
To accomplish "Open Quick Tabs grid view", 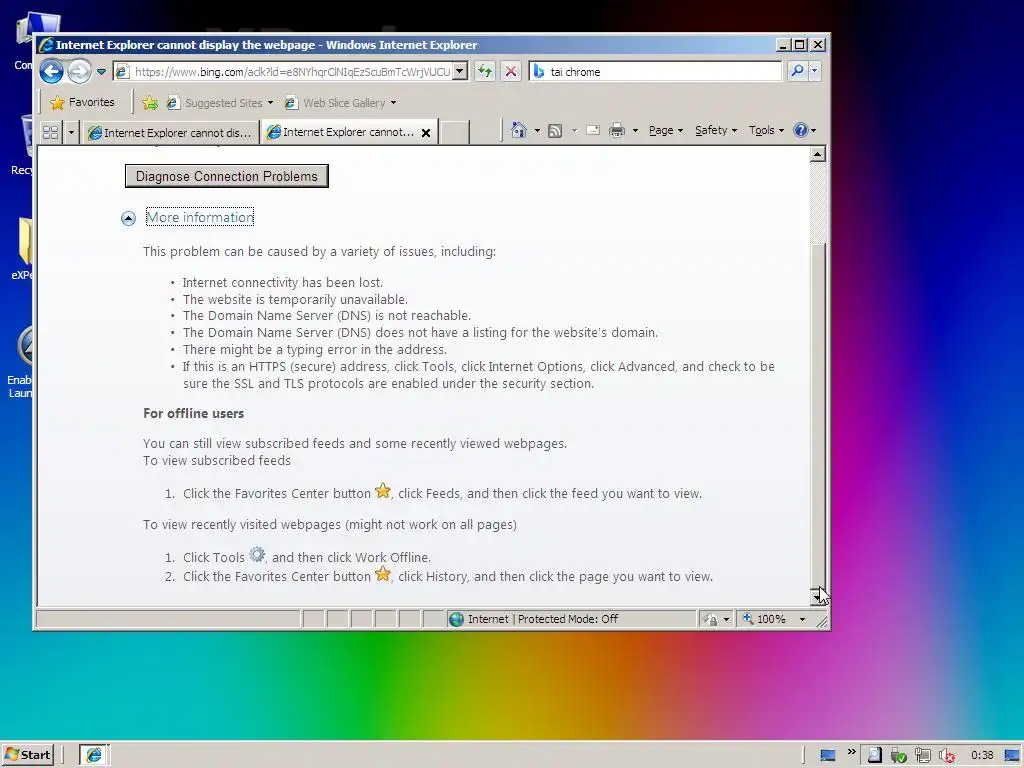I will pos(51,132).
